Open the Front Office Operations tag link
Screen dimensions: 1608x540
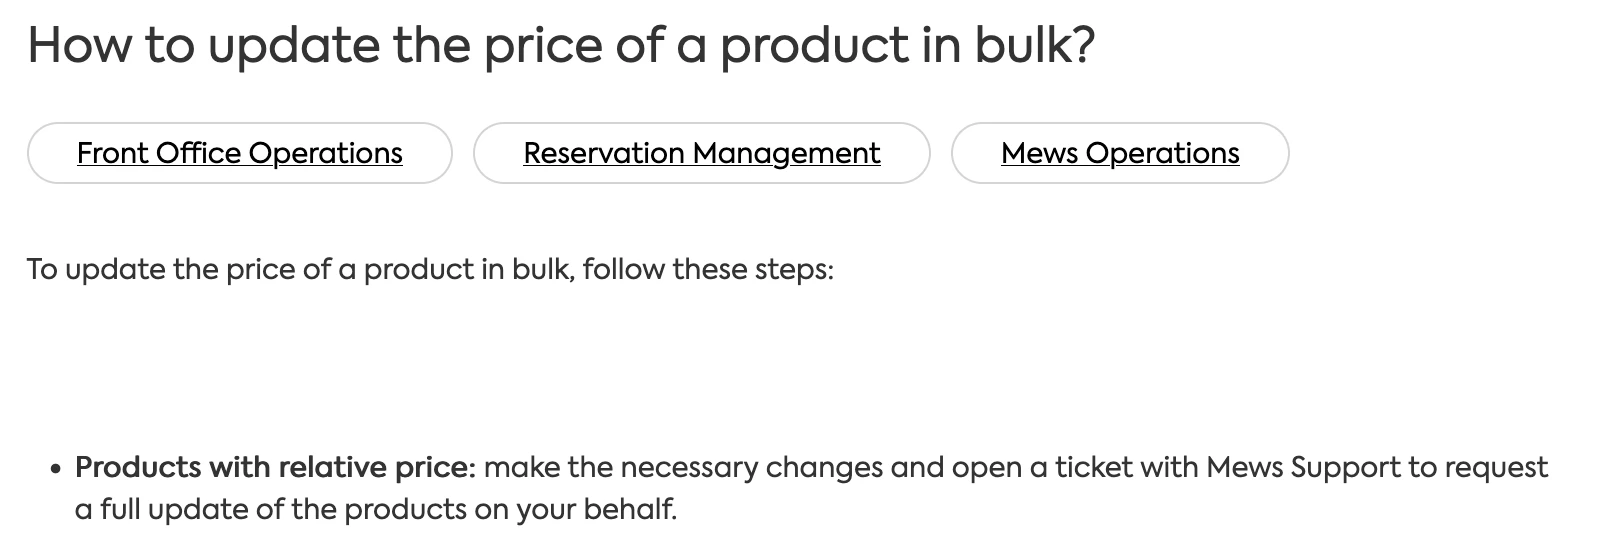tap(240, 153)
